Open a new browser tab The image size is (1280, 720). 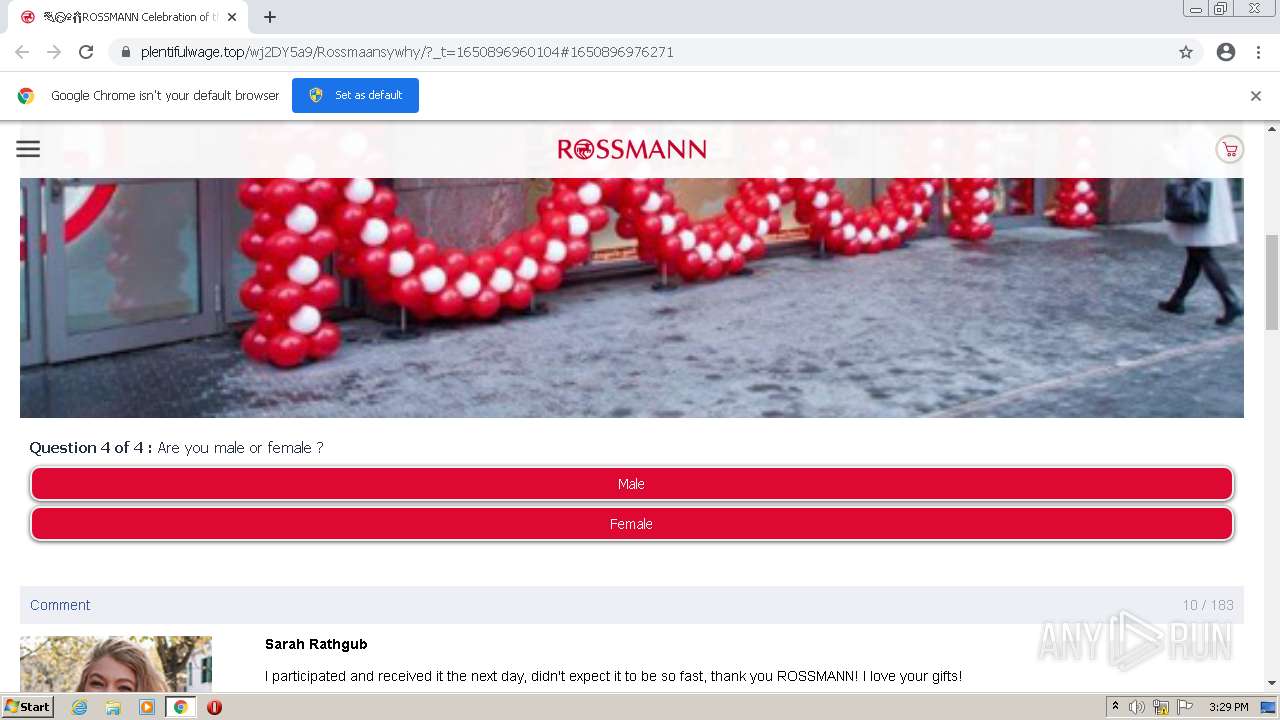tap(270, 17)
